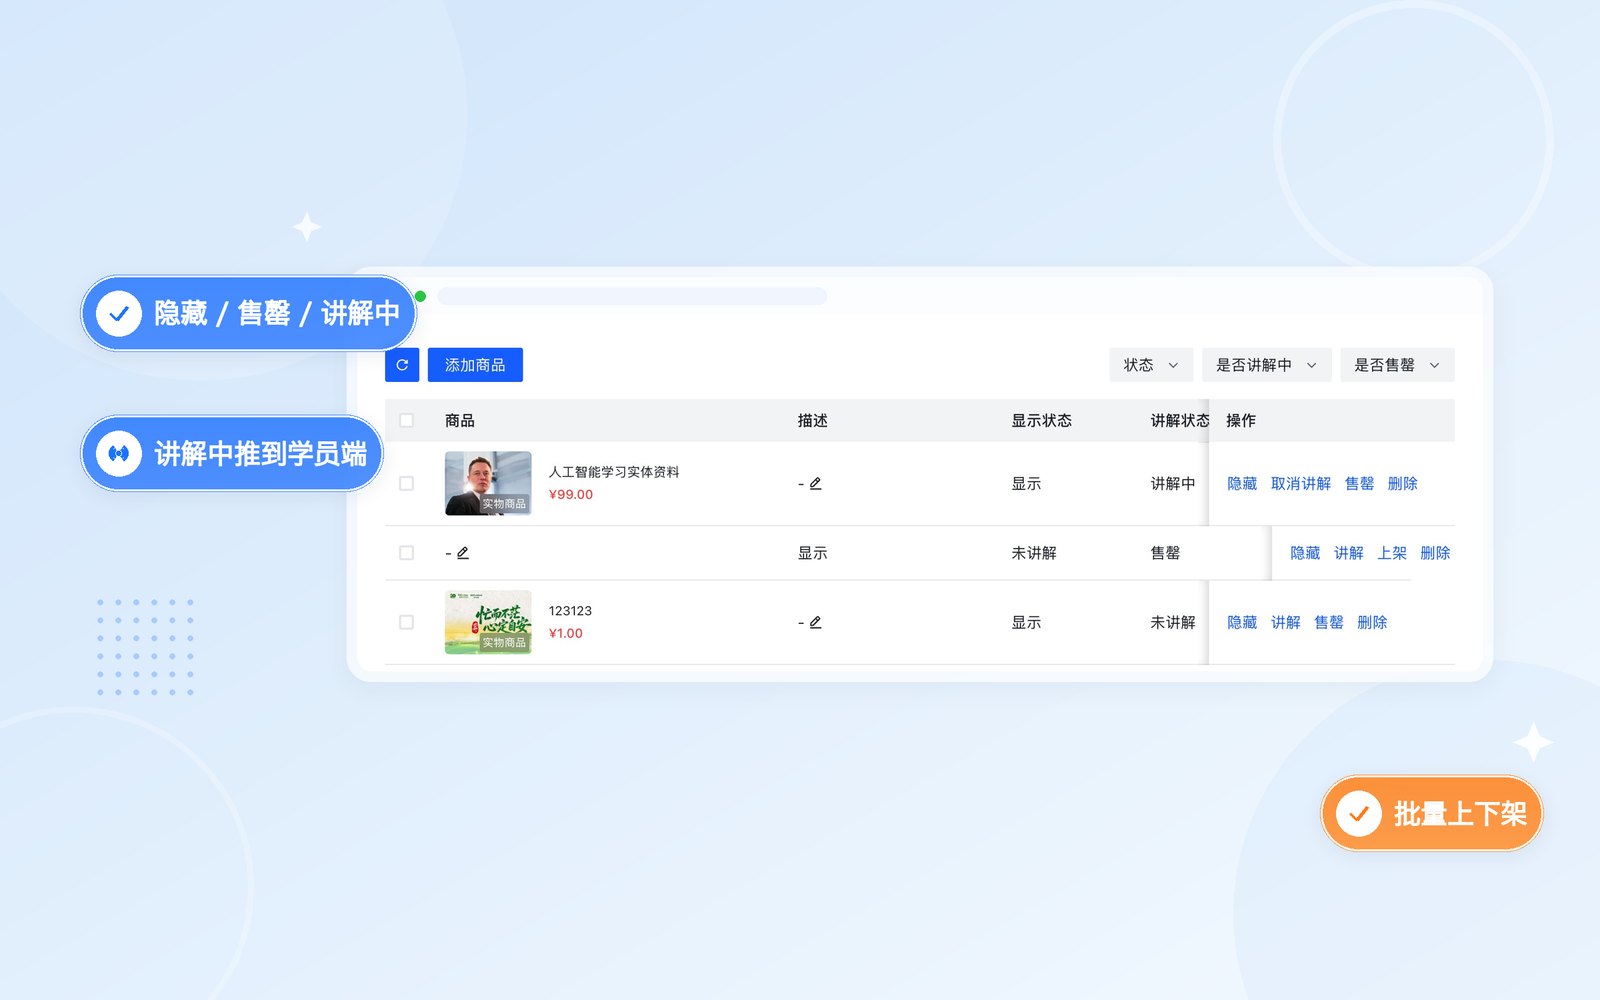Click 隐藏 in the second row actions
The height and width of the screenshot is (1000, 1600).
click(1305, 552)
